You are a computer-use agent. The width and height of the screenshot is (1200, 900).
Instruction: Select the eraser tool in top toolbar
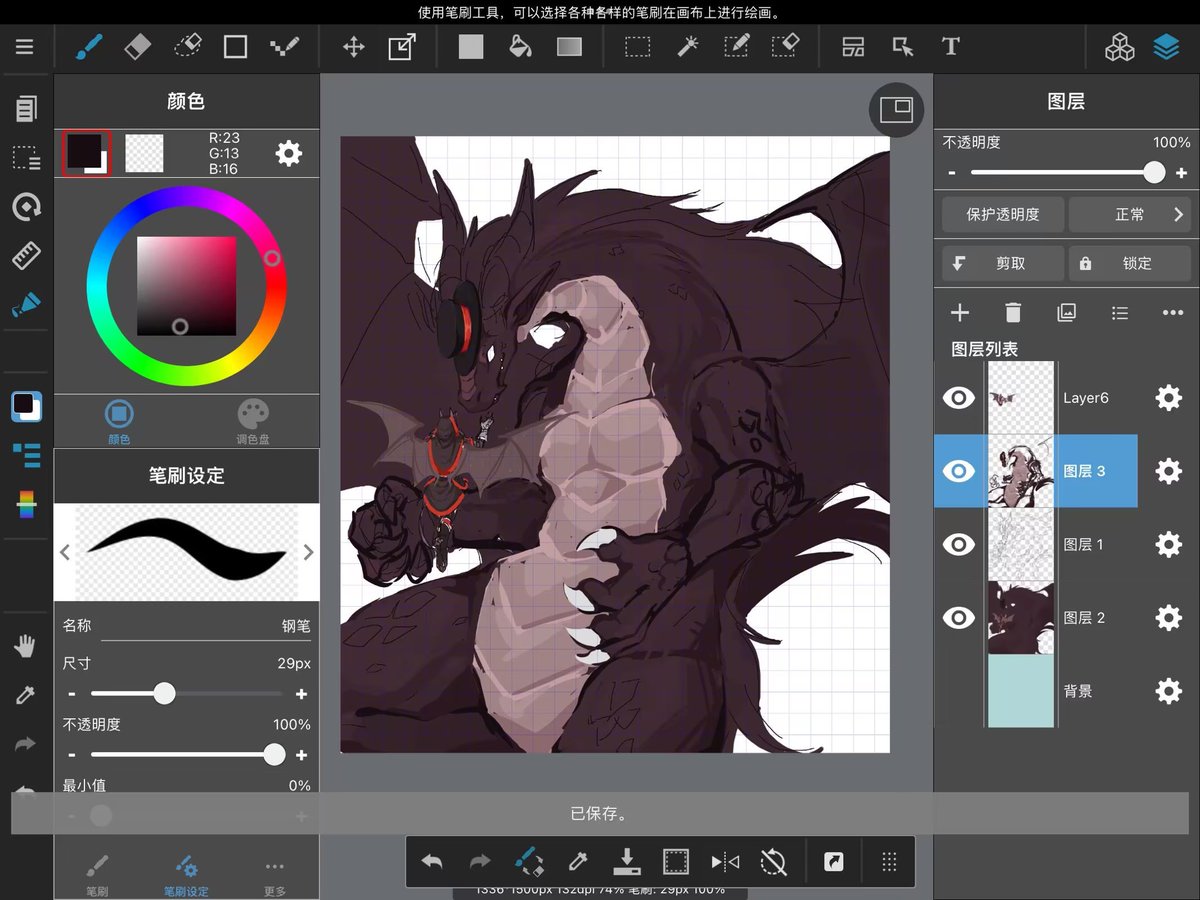click(x=138, y=47)
